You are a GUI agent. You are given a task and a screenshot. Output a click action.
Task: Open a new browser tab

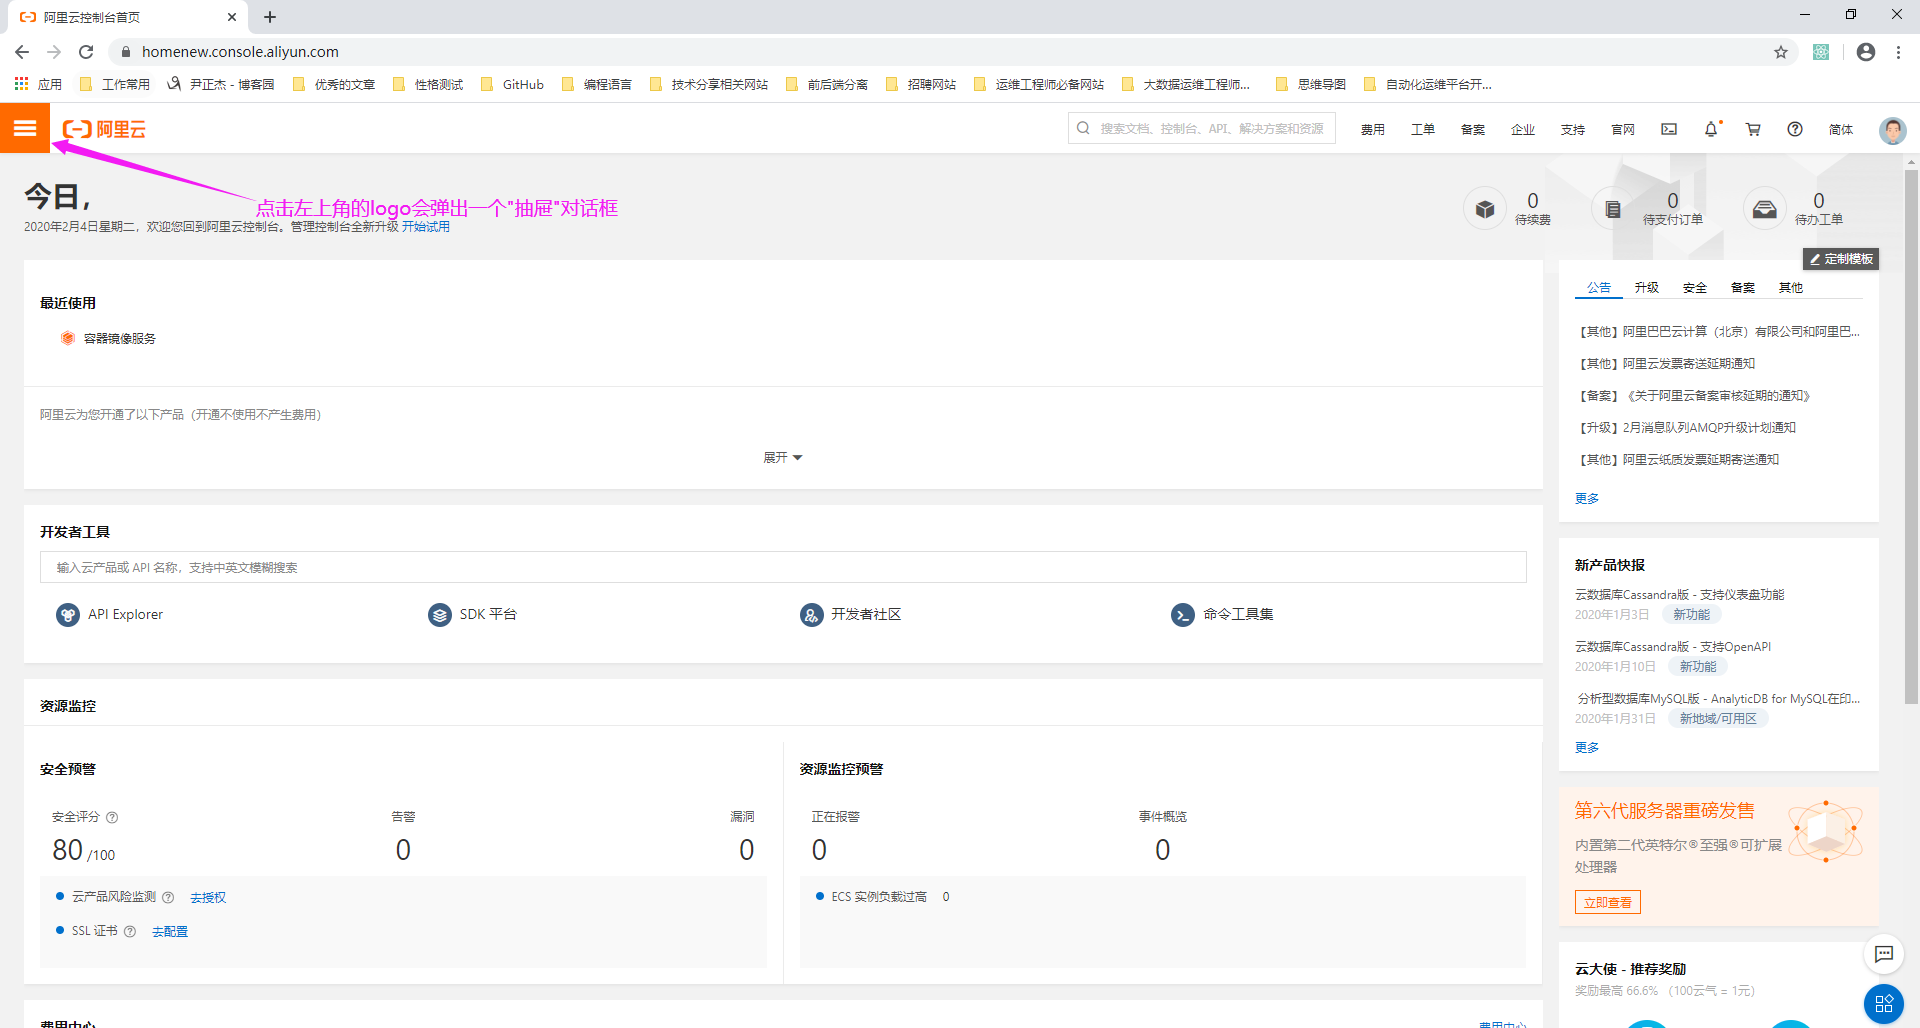coord(270,17)
